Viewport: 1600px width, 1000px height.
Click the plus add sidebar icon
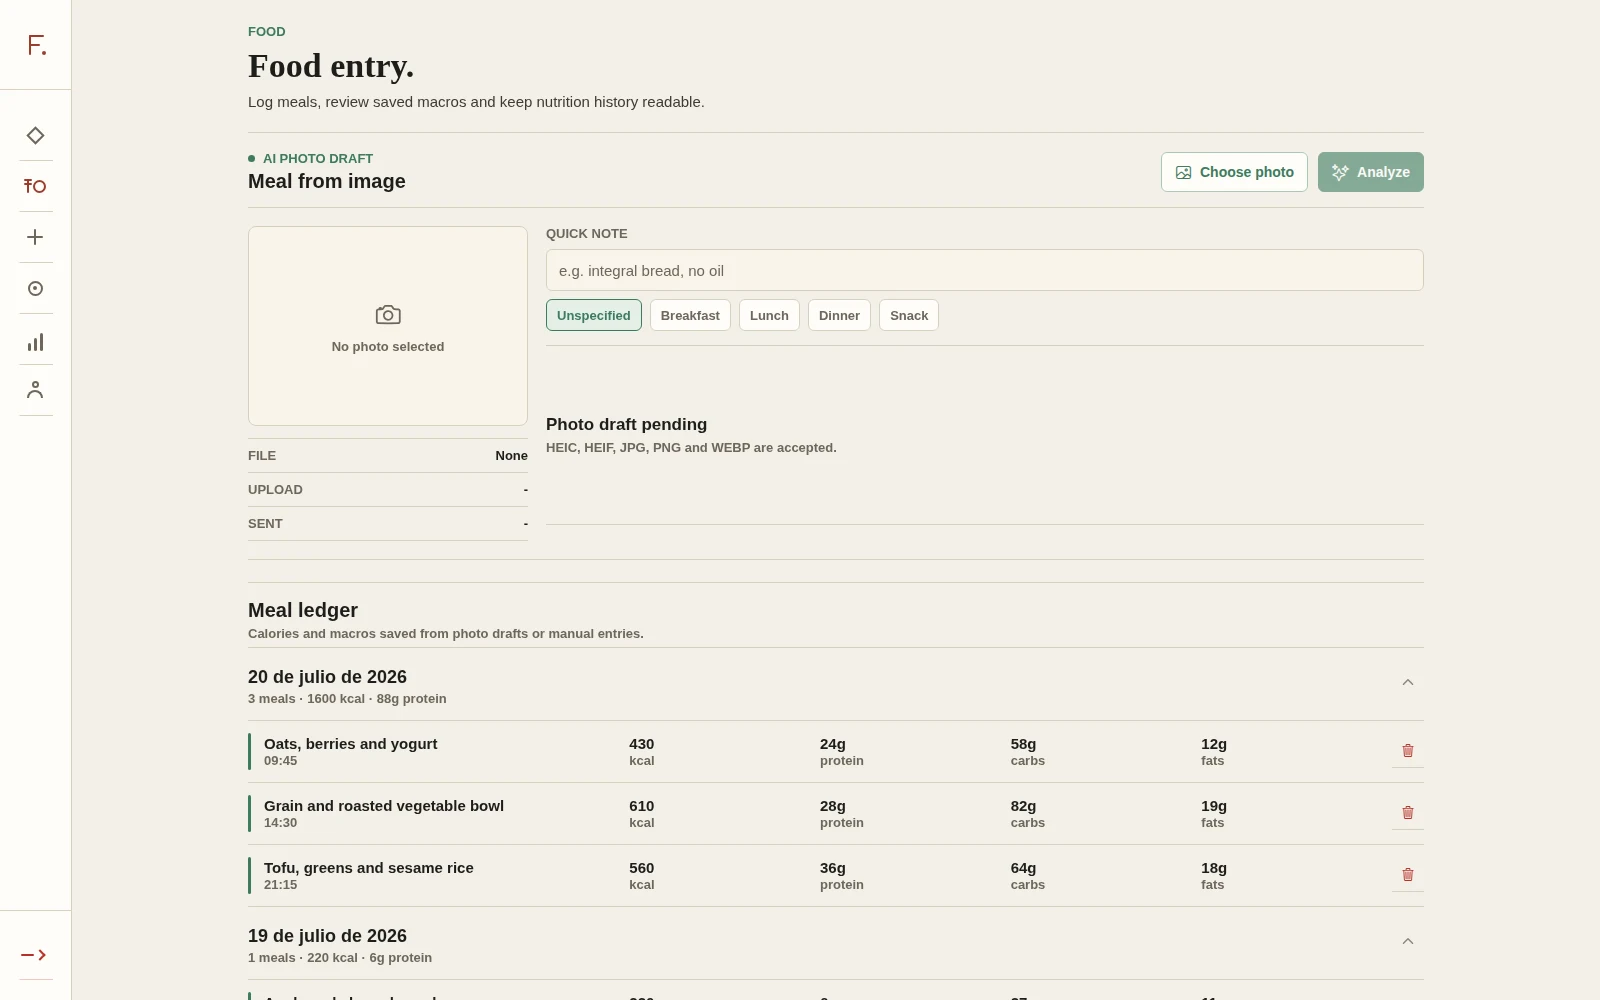coord(35,237)
